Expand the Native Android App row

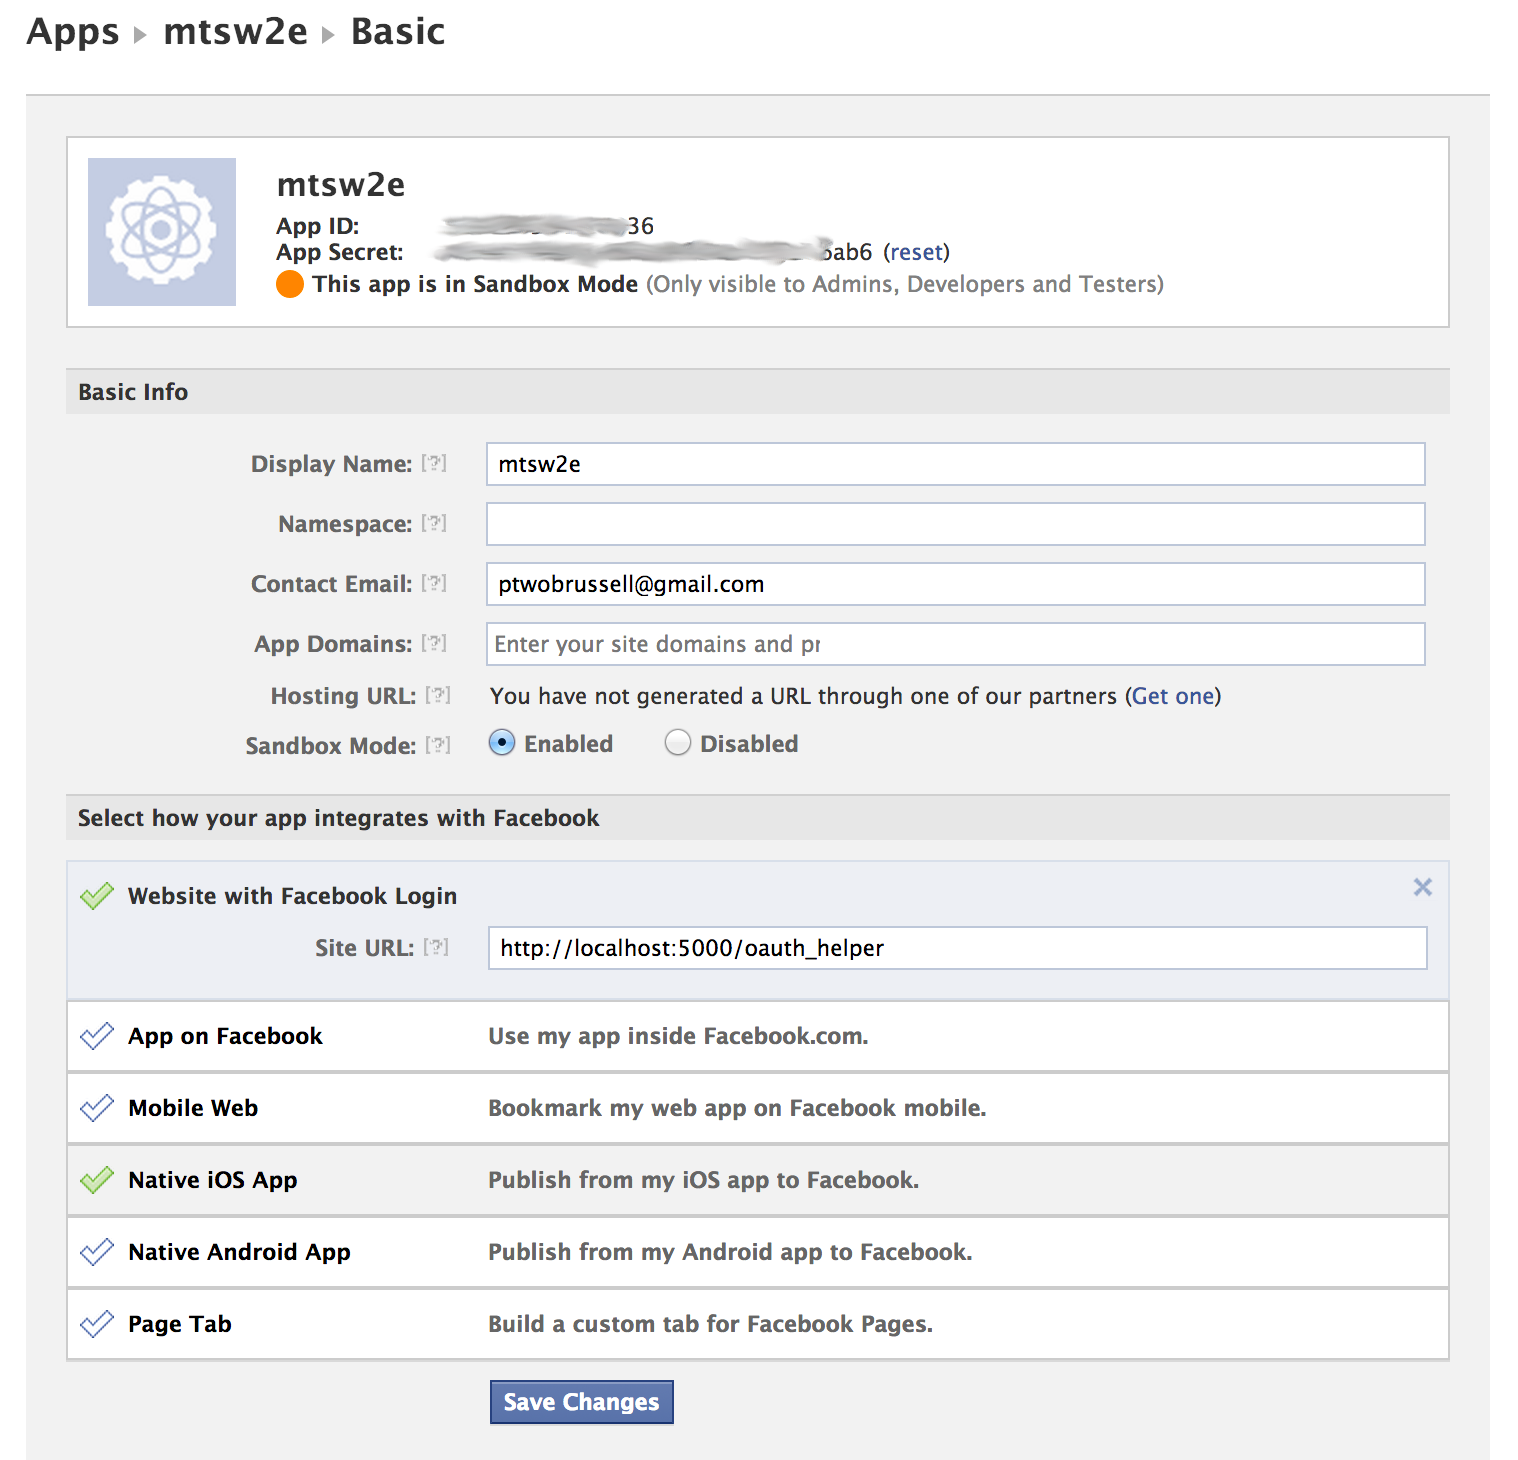coord(239,1252)
